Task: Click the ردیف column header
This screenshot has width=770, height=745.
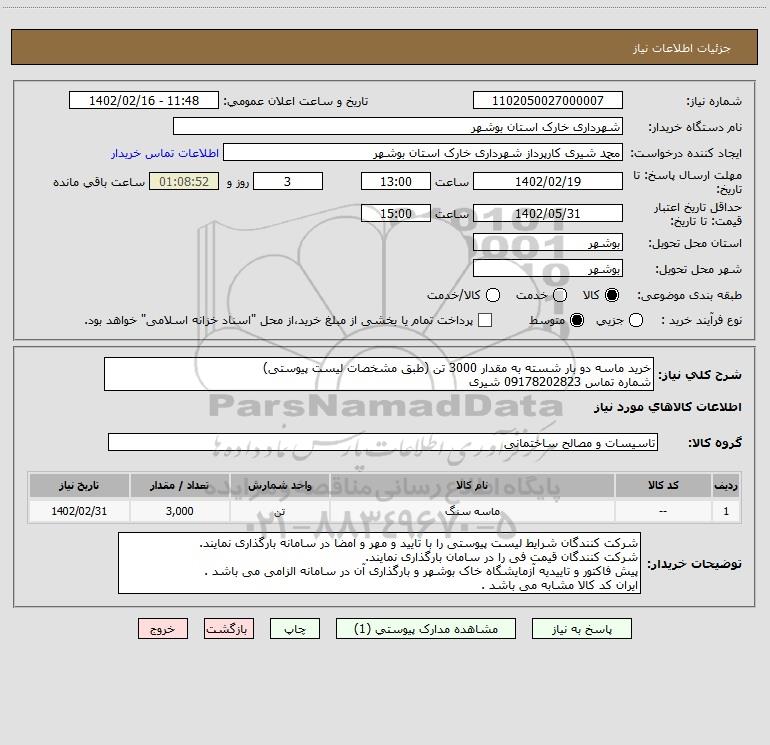Action: click(x=726, y=485)
